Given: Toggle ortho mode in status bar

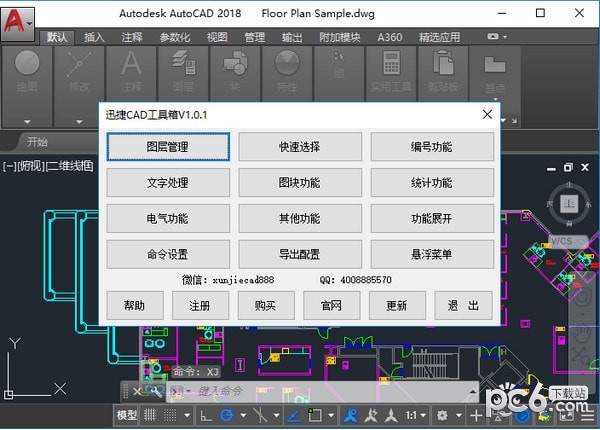Looking at the screenshot, I should click(x=205, y=415).
